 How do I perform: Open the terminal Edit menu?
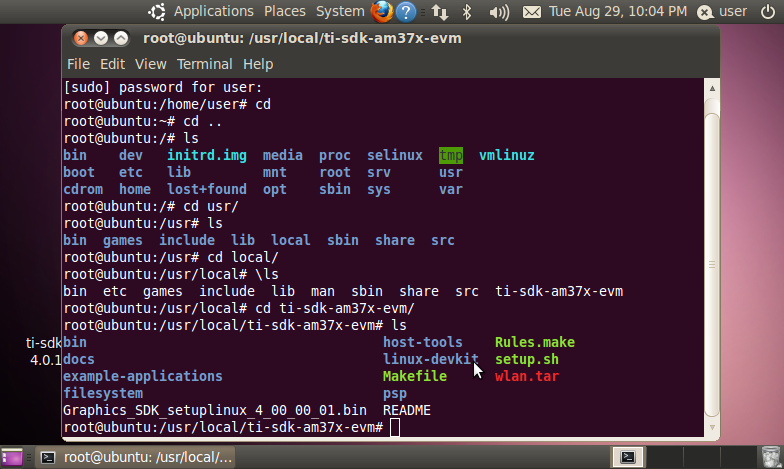click(x=112, y=64)
